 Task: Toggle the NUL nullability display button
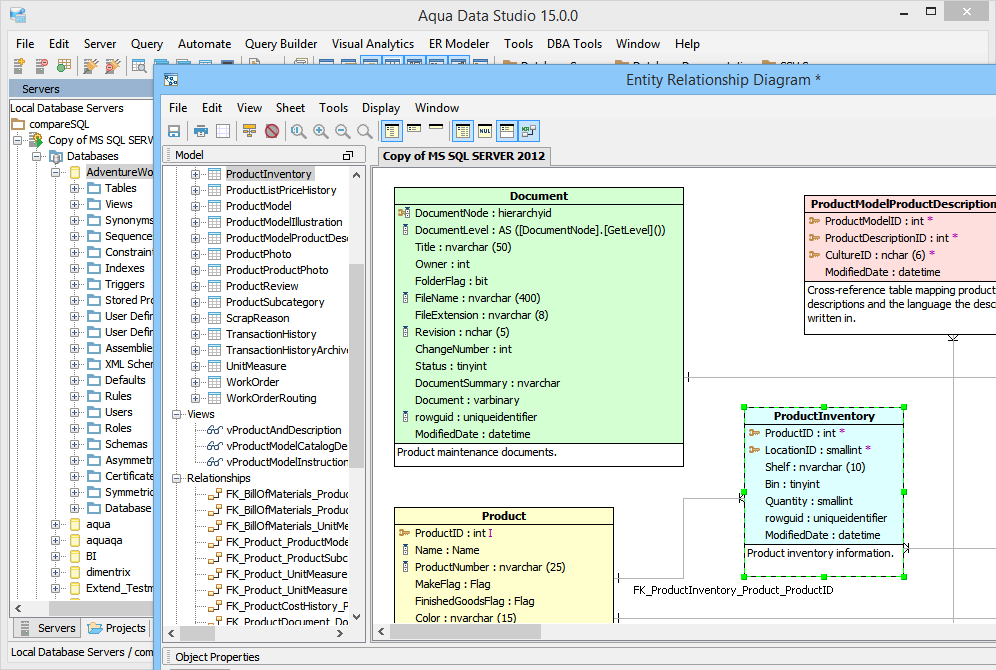[484, 131]
